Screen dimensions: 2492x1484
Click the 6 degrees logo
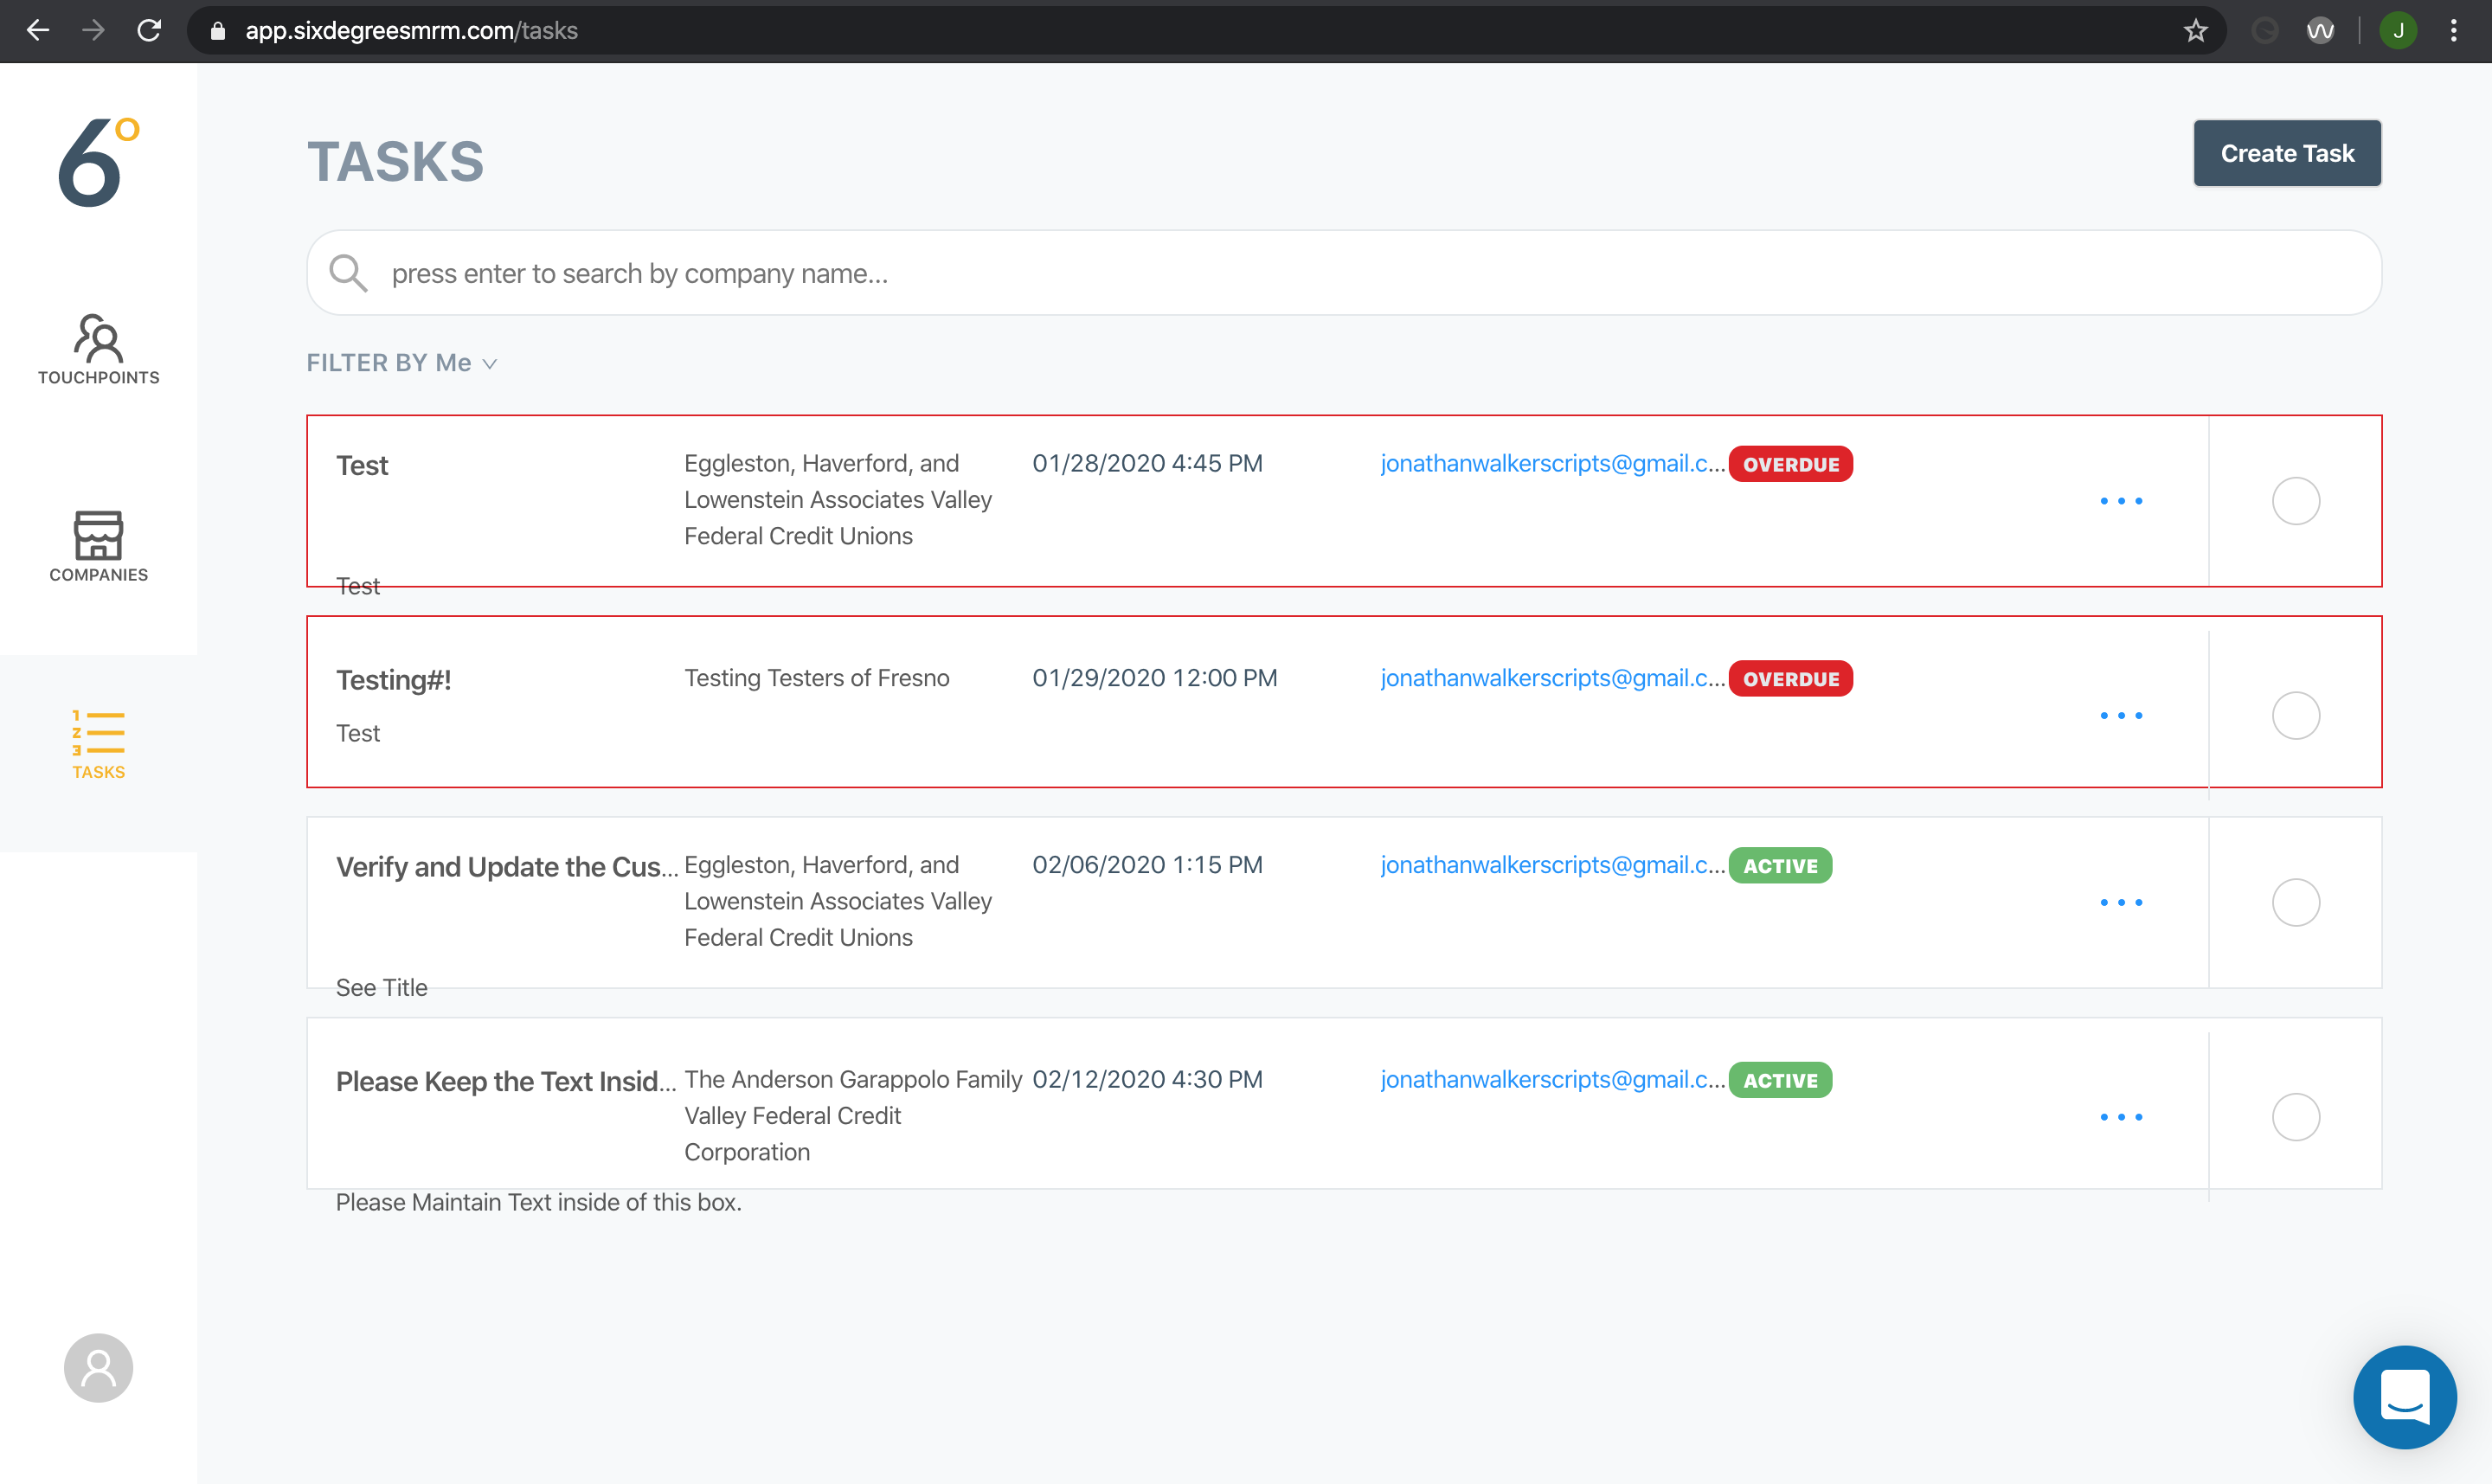97,160
